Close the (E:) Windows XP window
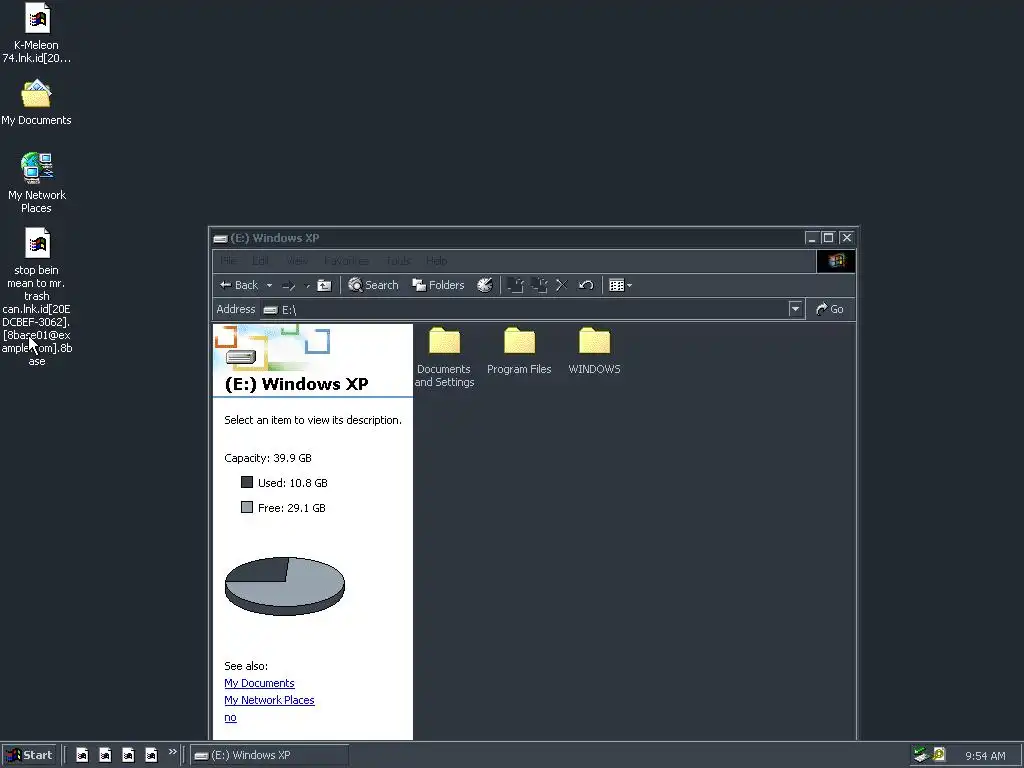 pyautogui.click(x=847, y=238)
